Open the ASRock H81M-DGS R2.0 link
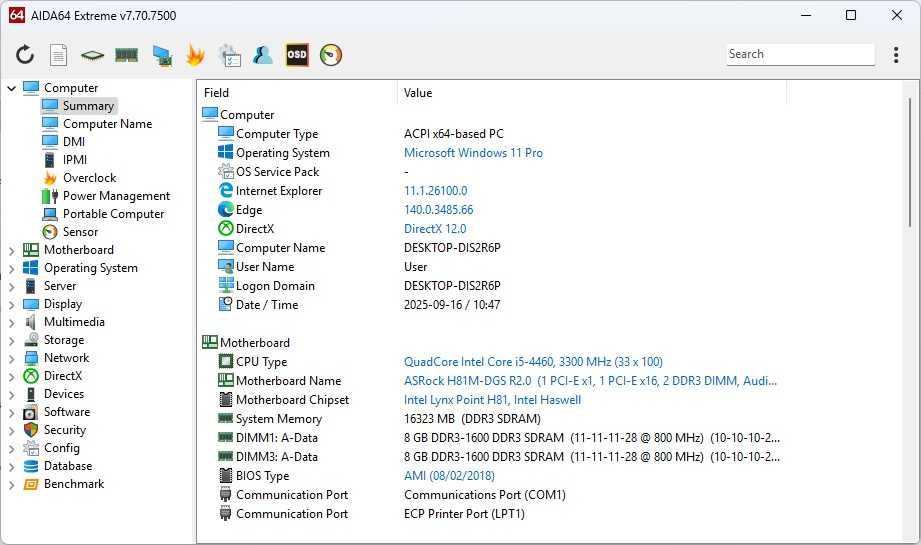 click(x=590, y=381)
